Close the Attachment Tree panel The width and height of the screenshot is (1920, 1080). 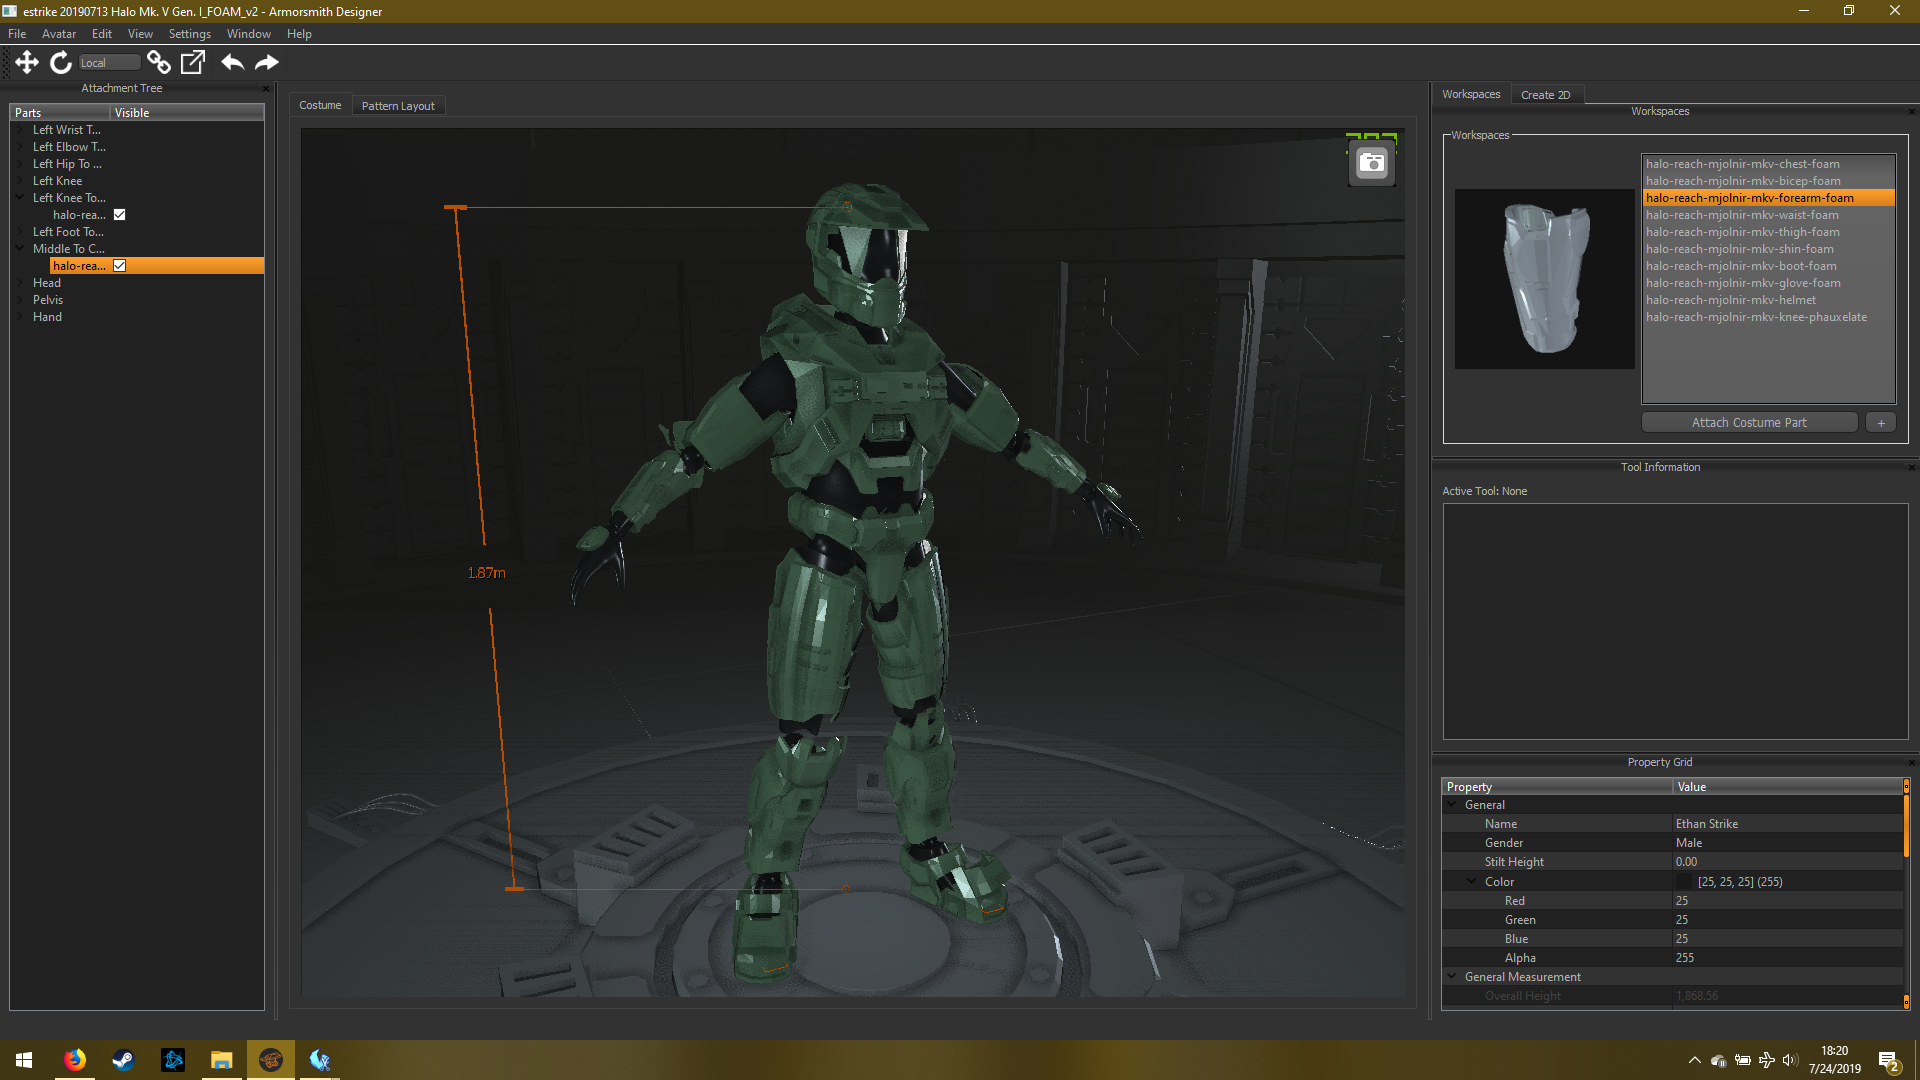pos(266,88)
